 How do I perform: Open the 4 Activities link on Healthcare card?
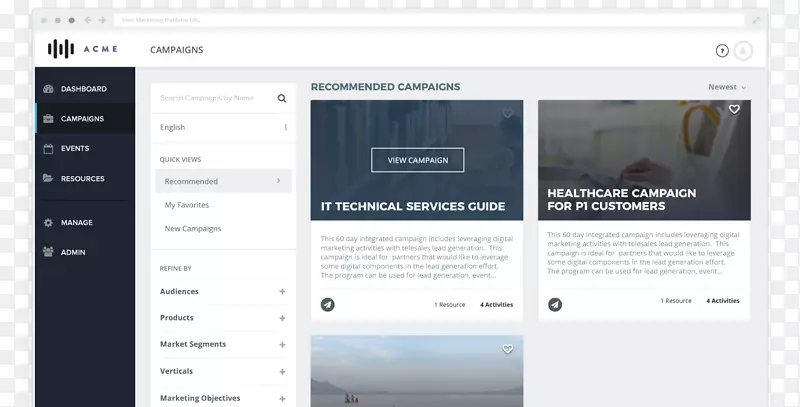723,301
